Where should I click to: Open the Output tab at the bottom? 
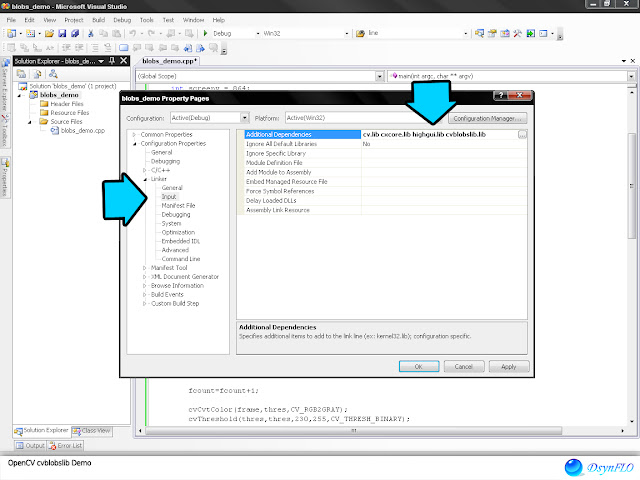click(31, 445)
